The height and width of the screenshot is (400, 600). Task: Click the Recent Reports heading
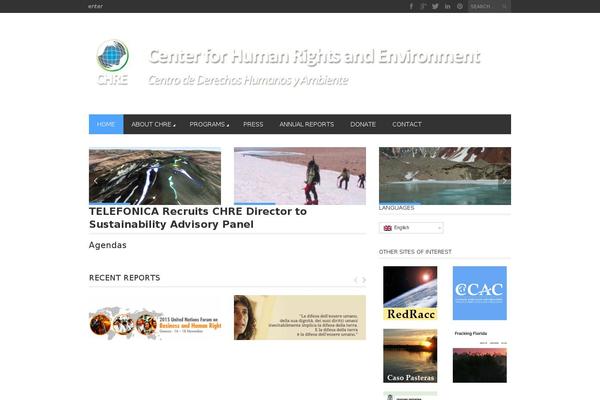point(124,278)
